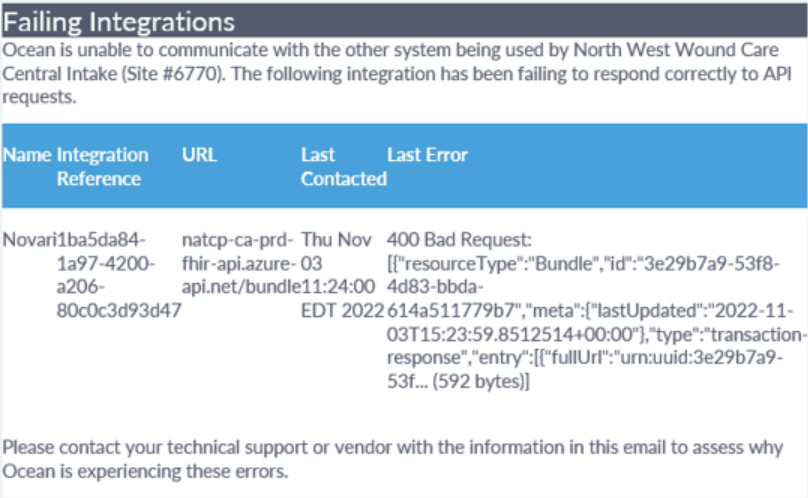808x498 pixels.
Task: Click the 80c0c3d93d47 reference segment
Action: tap(119, 311)
